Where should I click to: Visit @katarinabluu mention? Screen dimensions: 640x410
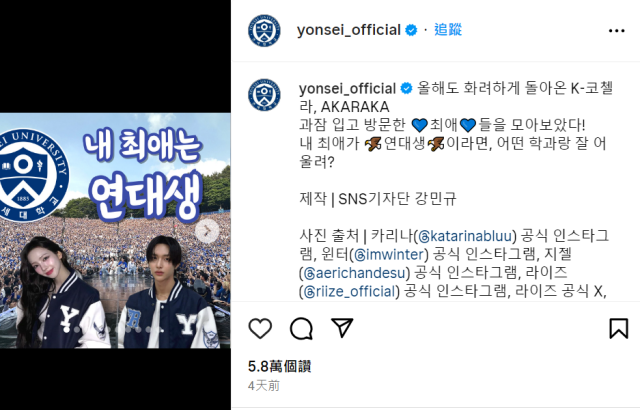(466, 236)
